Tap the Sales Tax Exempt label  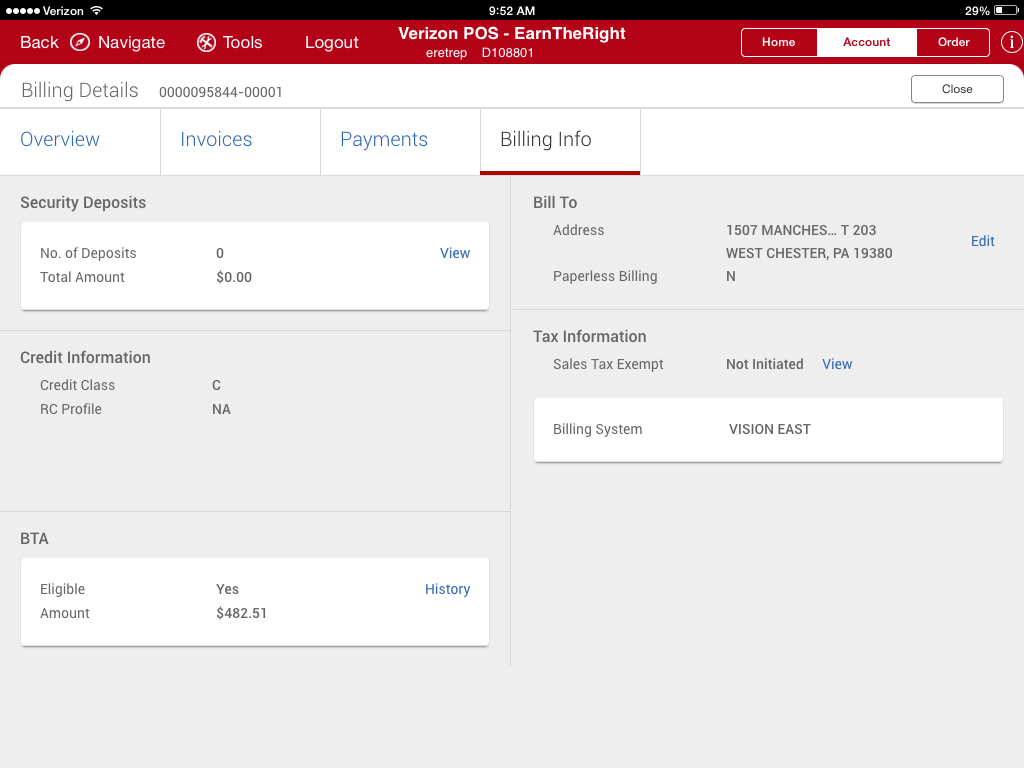click(608, 364)
